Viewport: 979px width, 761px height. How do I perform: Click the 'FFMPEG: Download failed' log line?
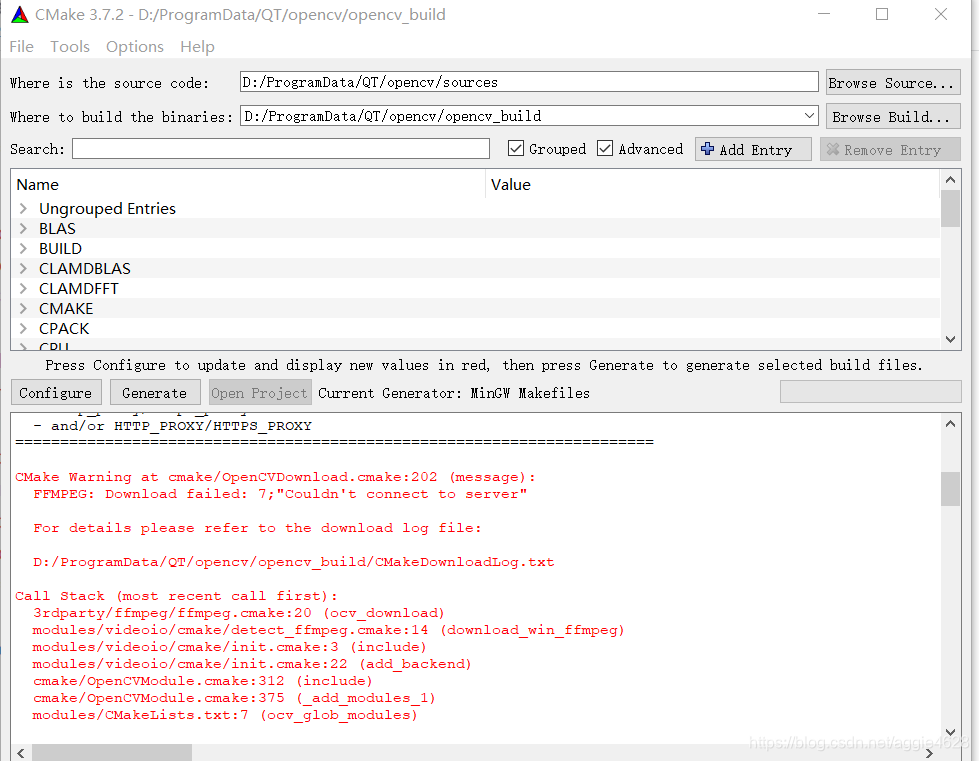[280, 494]
